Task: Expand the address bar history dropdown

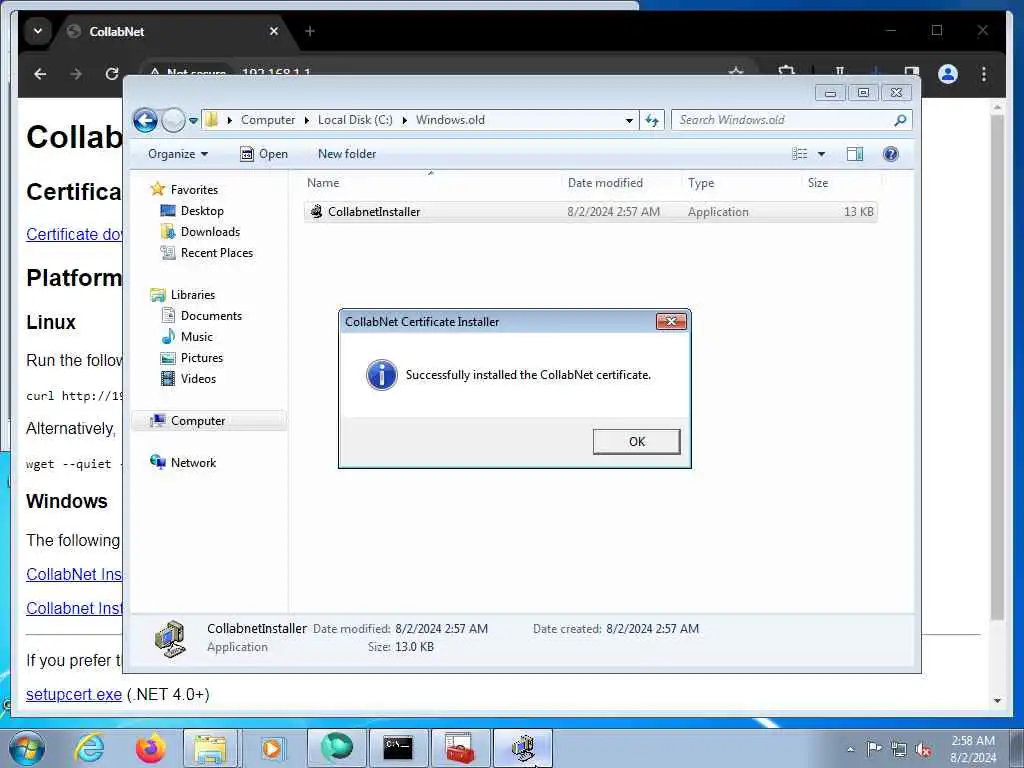Action: pyautogui.click(x=629, y=121)
